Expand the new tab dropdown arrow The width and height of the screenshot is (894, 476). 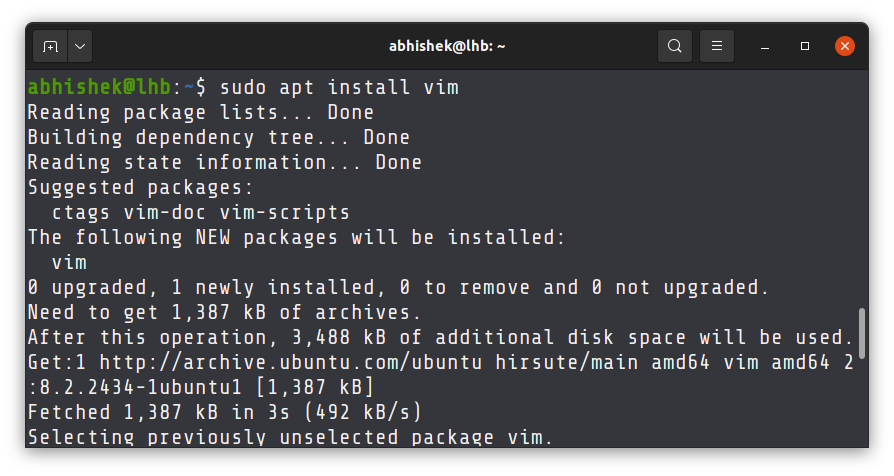click(79, 46)
